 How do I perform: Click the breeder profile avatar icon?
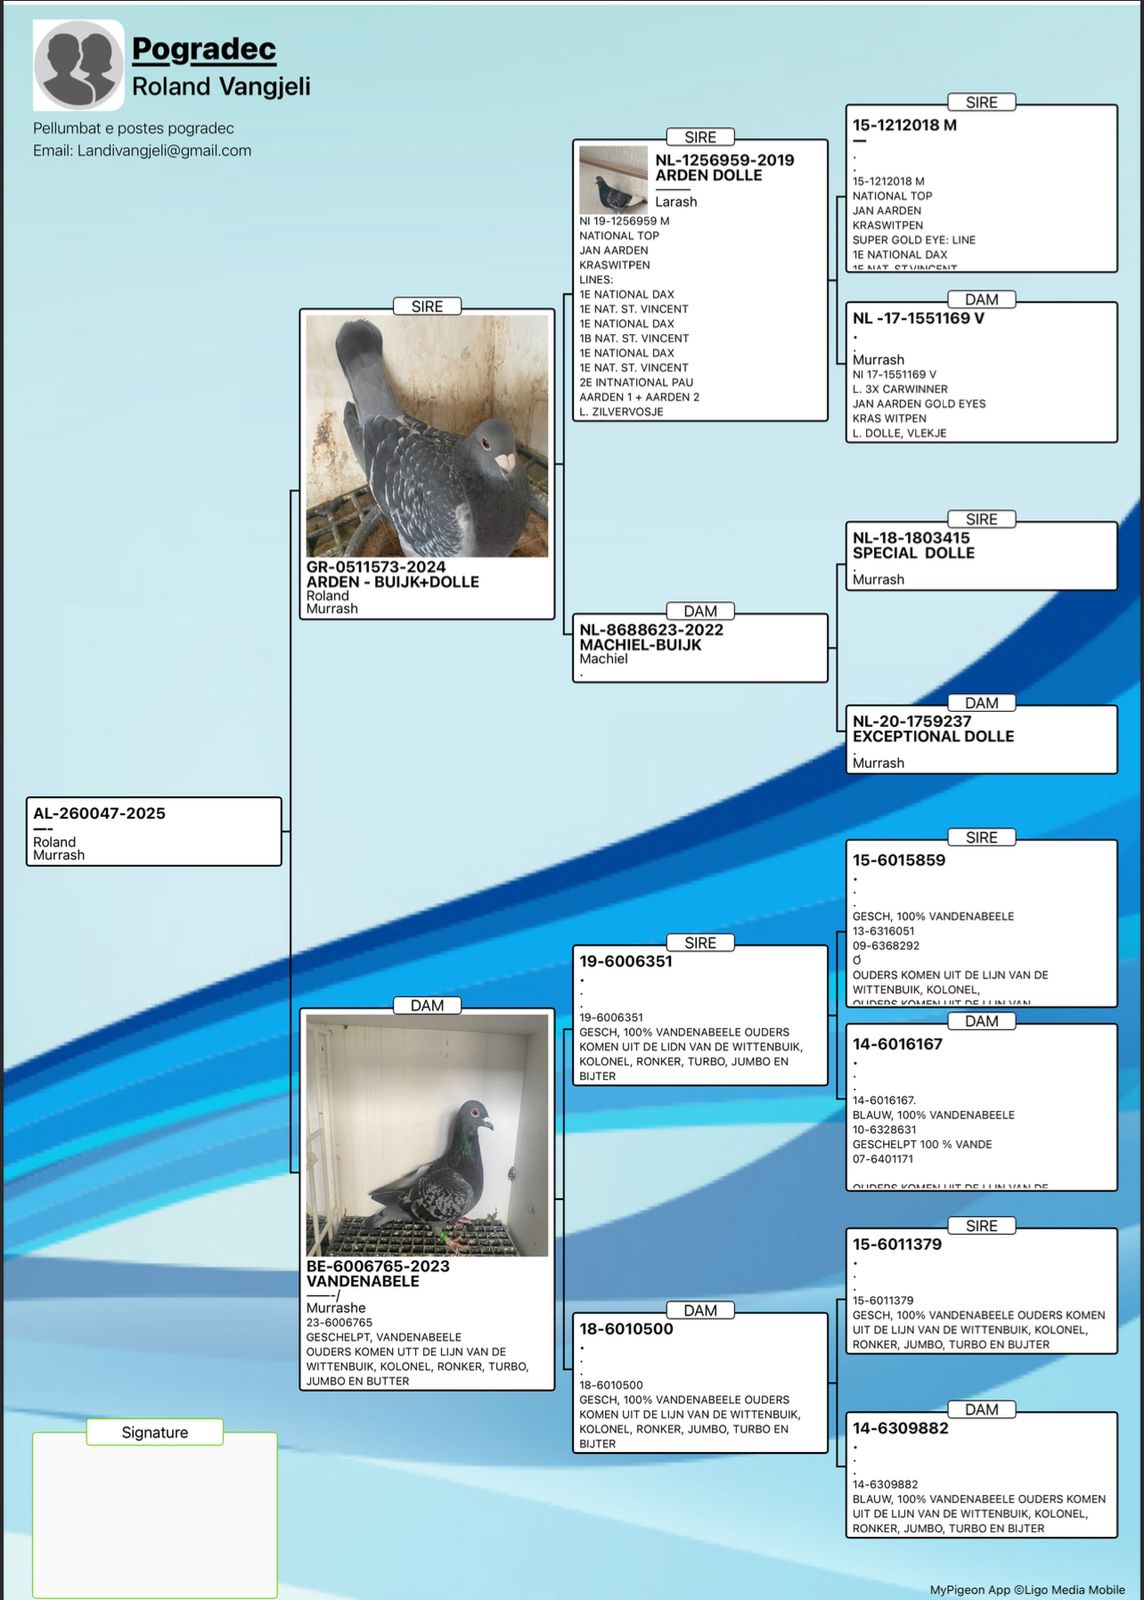click(79, 66)
